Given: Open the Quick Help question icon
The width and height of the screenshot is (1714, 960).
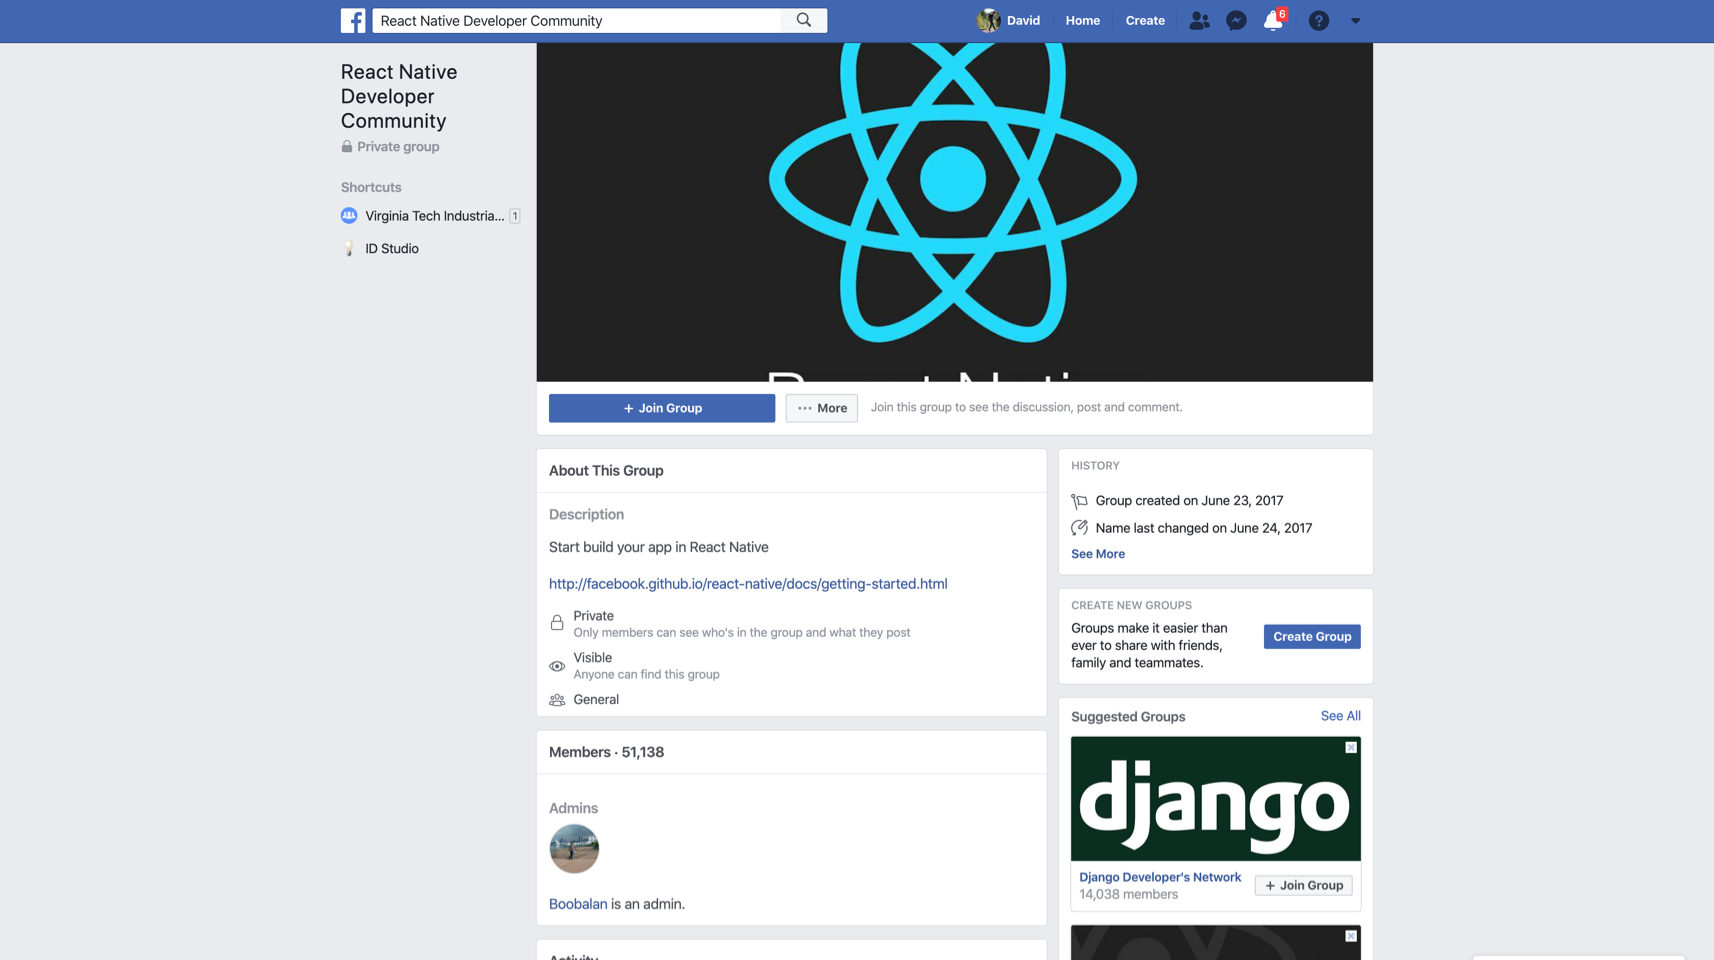Looking at the screenshot, I should click(1318, 21).
